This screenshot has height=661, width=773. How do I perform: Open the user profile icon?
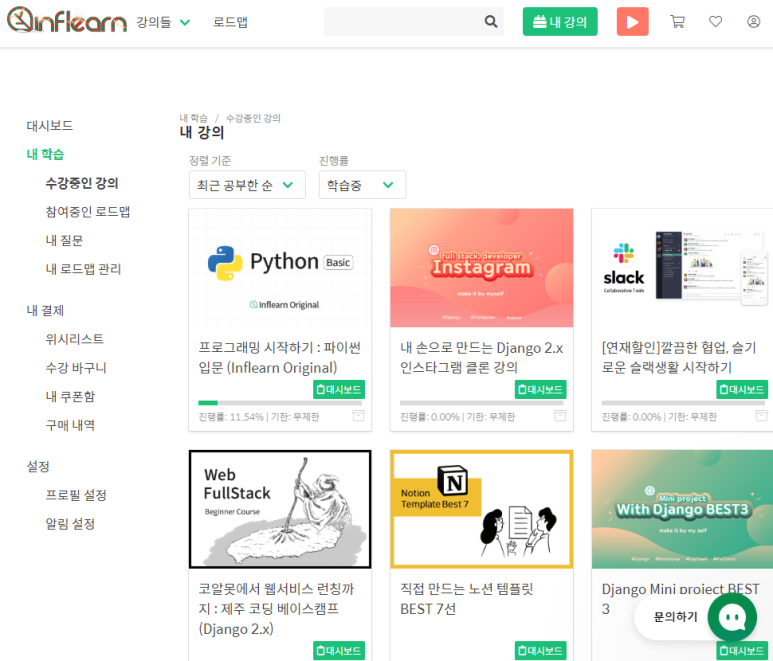pos(753,21)
